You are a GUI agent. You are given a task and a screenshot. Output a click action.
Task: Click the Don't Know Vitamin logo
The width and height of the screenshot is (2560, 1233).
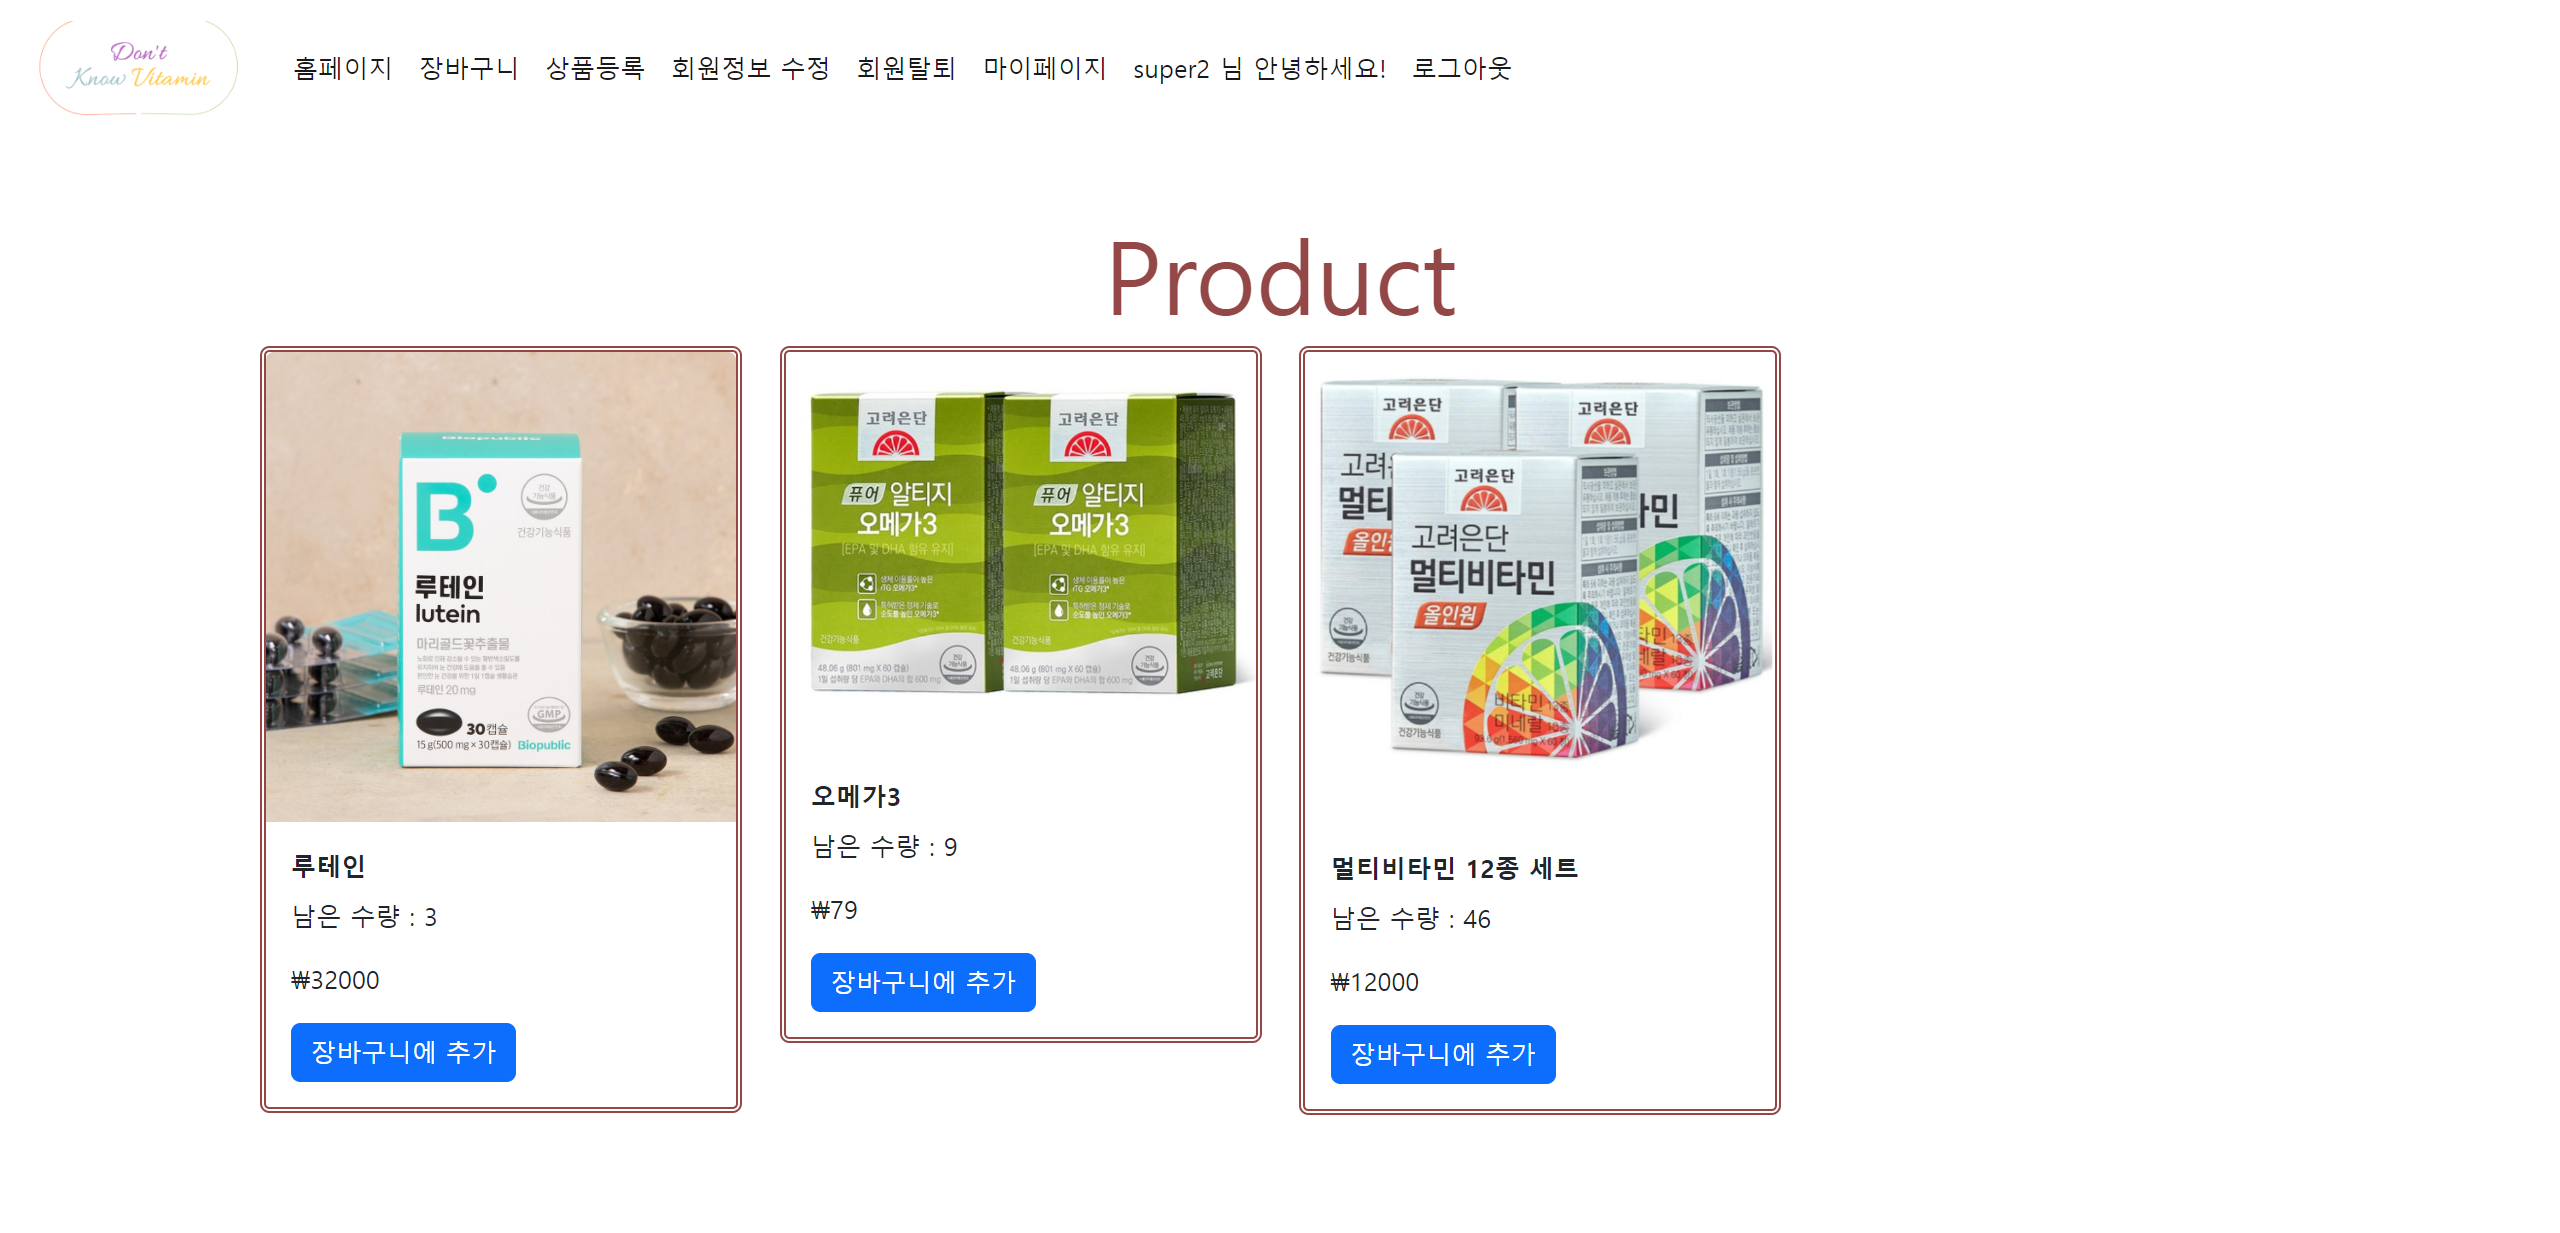(139, 67)
